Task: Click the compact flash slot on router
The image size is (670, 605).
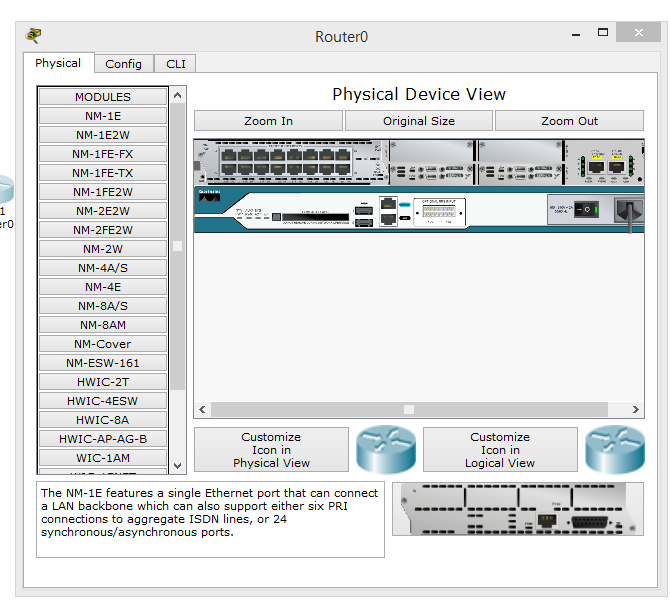Action: [315, 217]
